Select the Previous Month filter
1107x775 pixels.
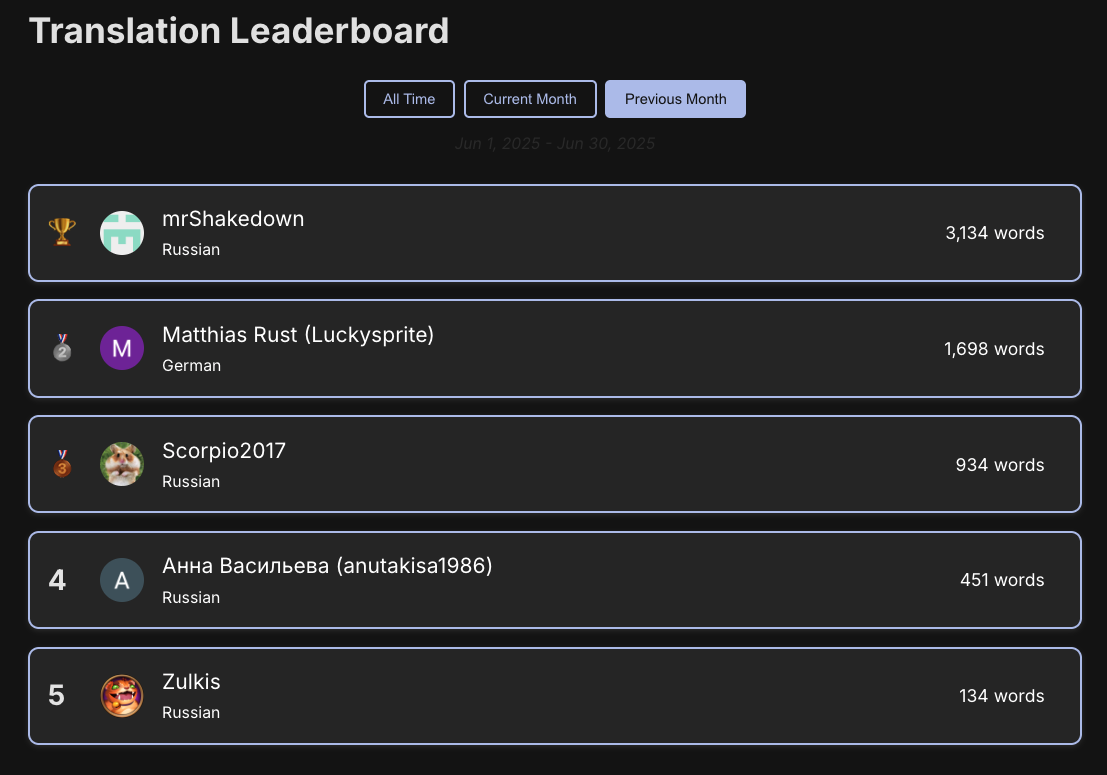675,99
